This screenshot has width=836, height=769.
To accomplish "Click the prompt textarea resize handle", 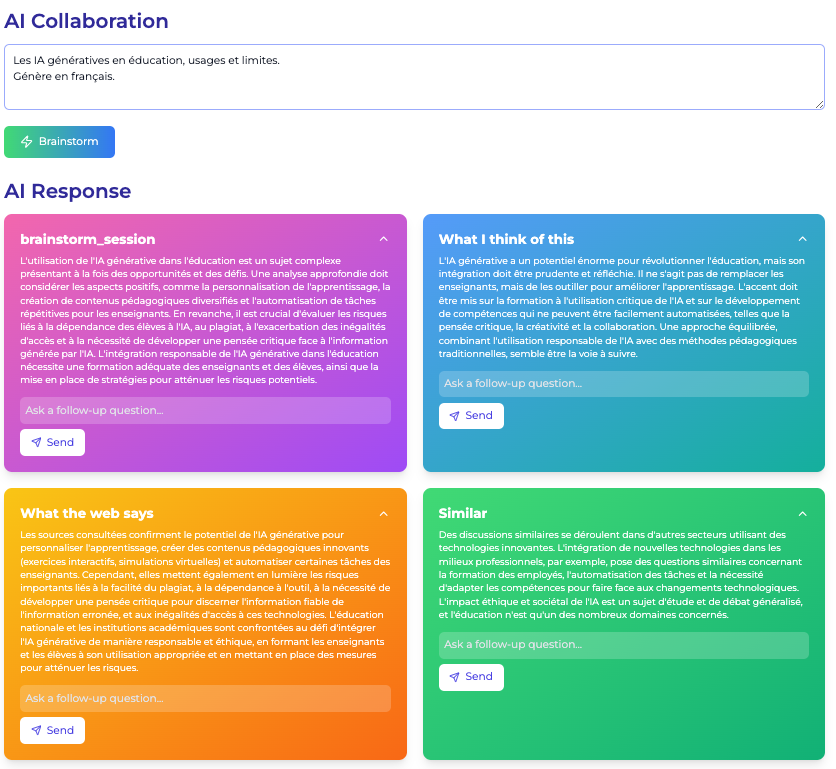I will 820,104.
